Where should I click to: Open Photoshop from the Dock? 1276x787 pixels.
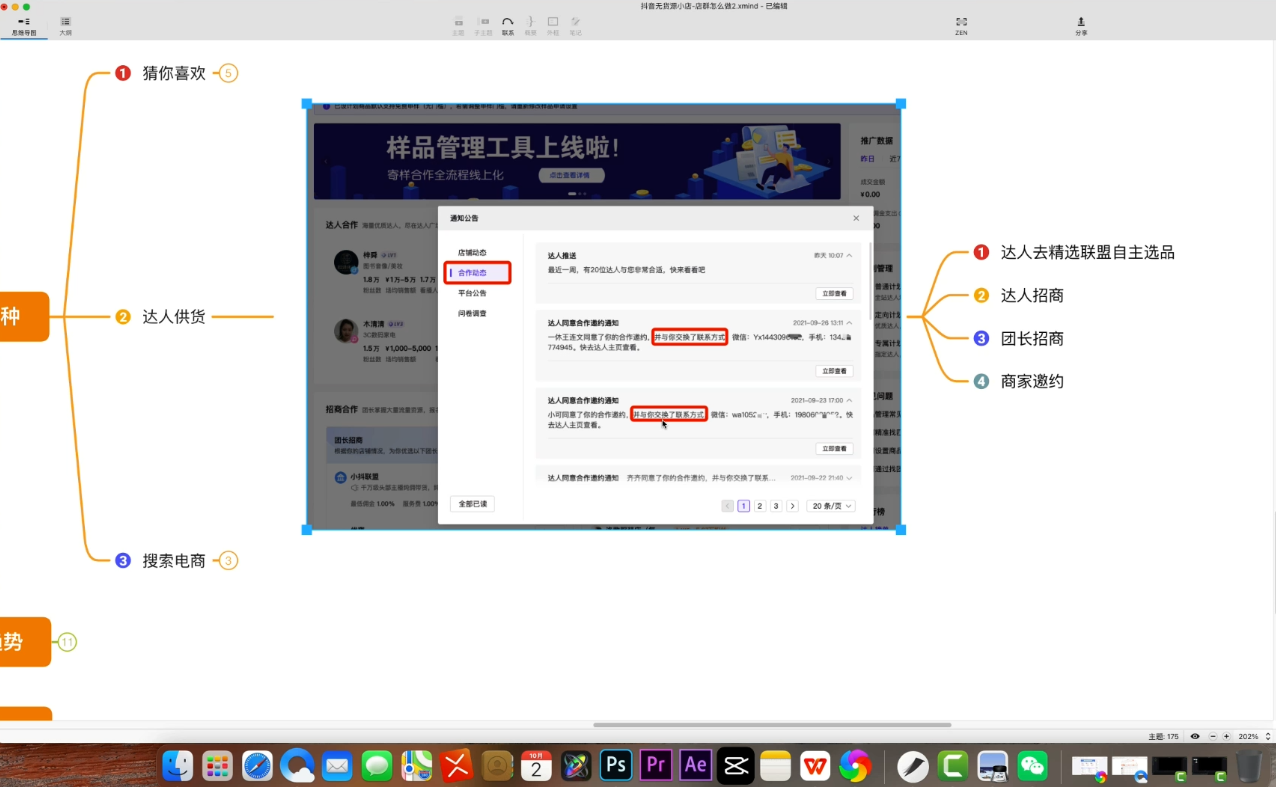click(x=615, y=765)
